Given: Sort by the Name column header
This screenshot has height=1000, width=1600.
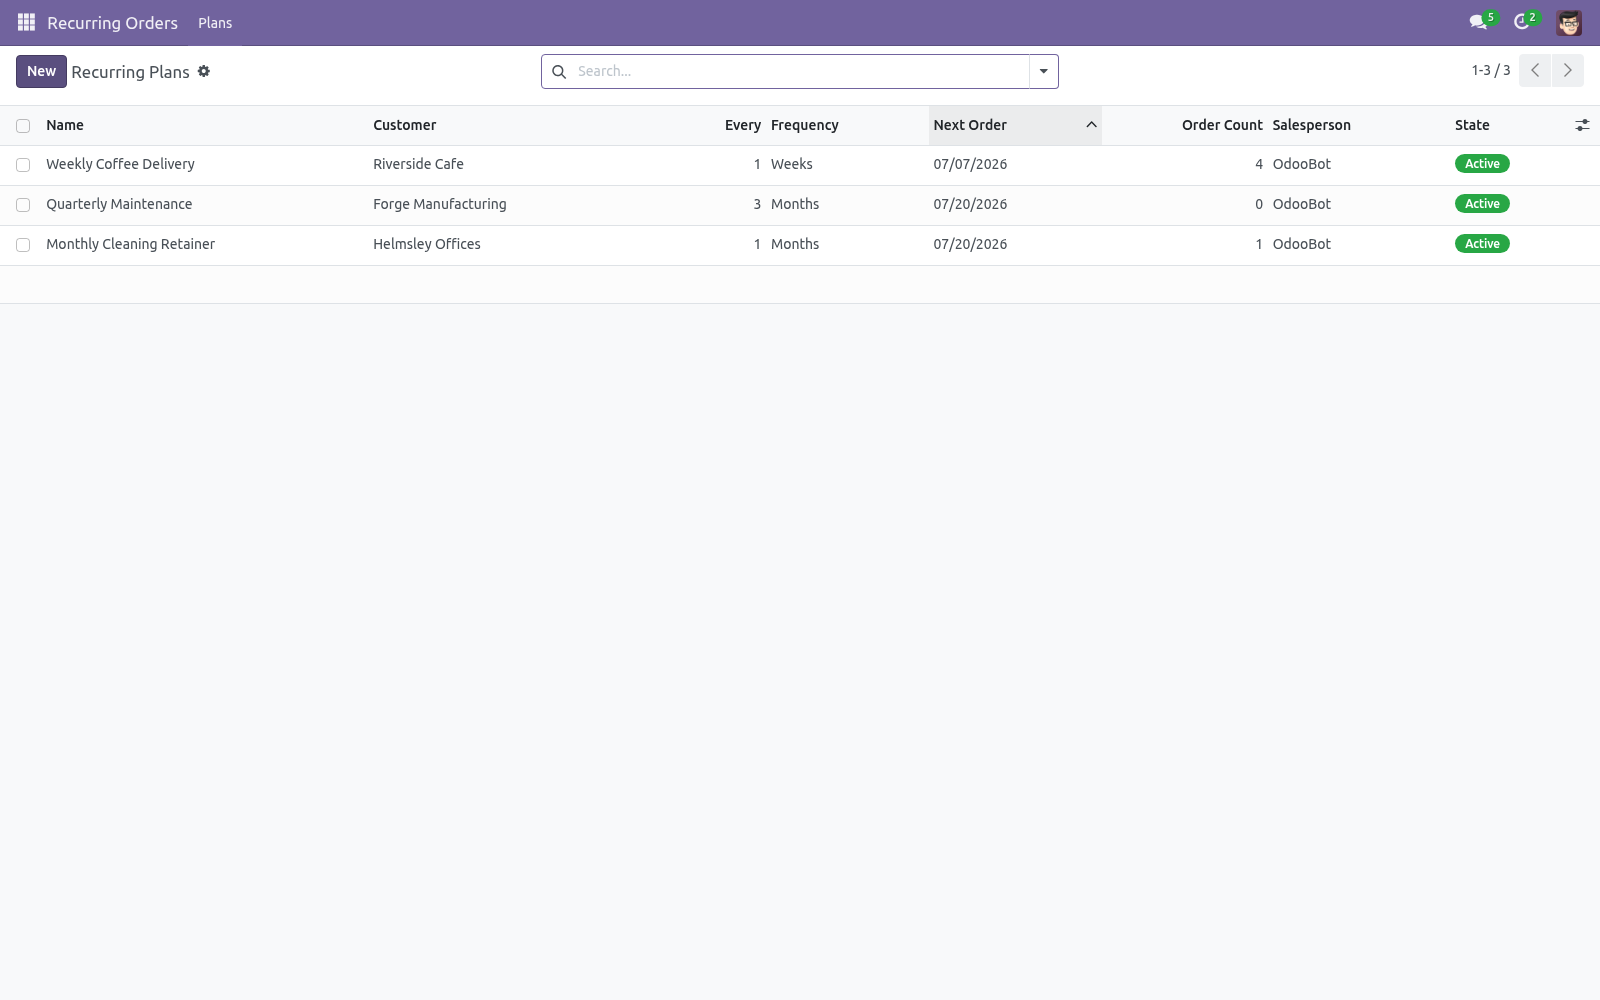Looking at the screenshot, I should [65, 125].
